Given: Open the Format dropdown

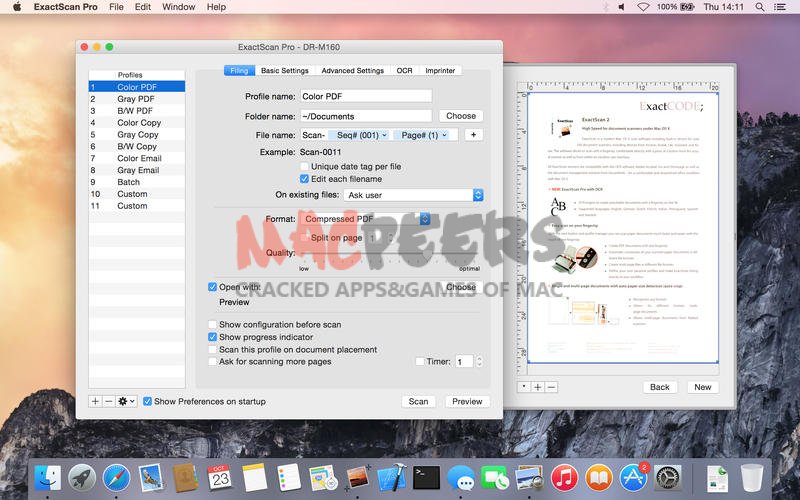Looking at the screenshot, I should click(365, 219).
